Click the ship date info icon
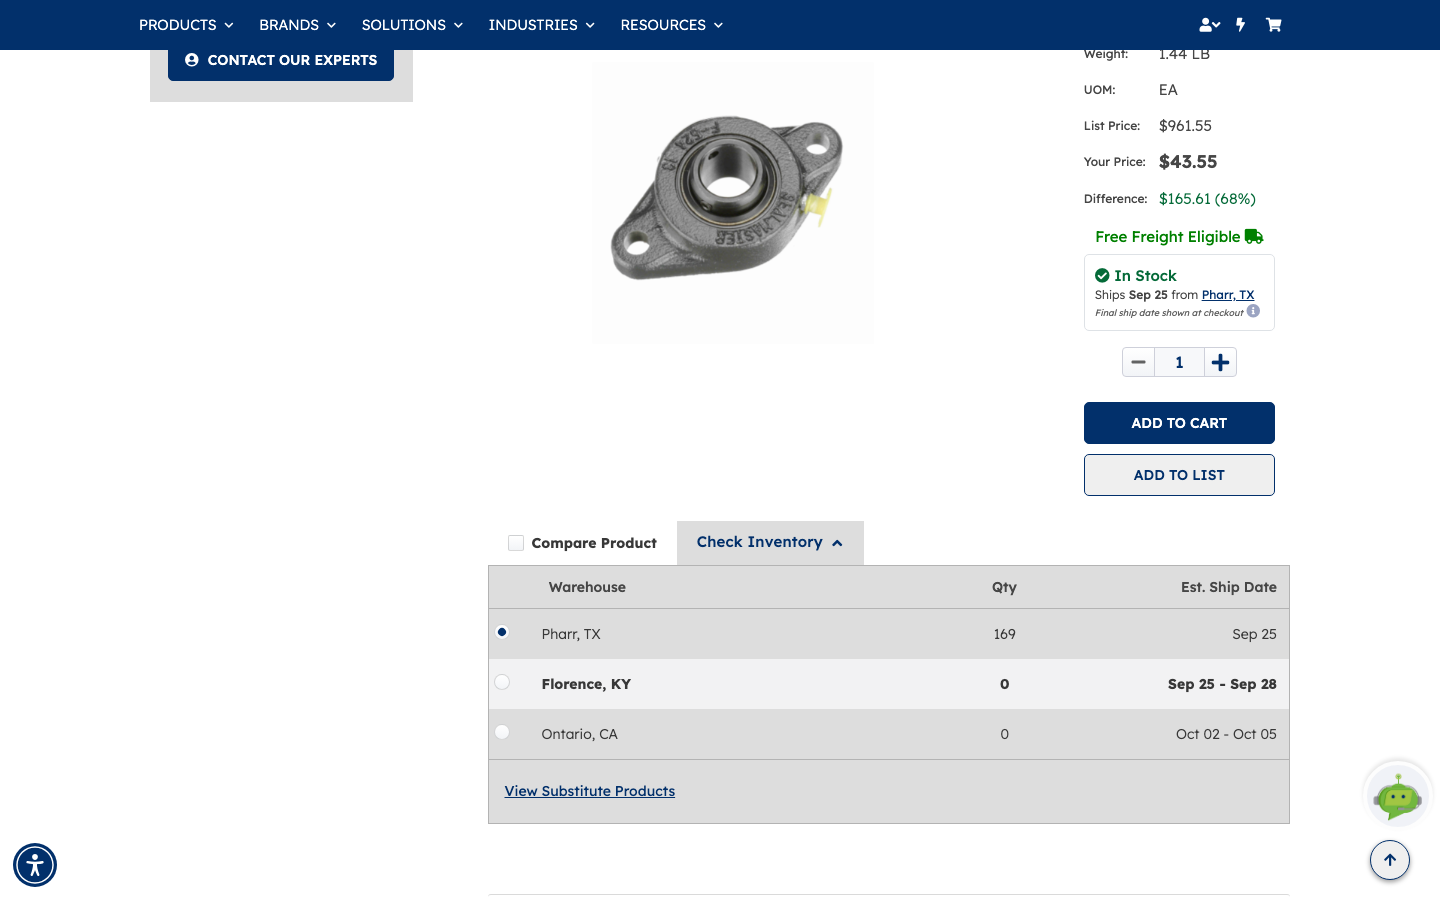 coord(1253,311)
